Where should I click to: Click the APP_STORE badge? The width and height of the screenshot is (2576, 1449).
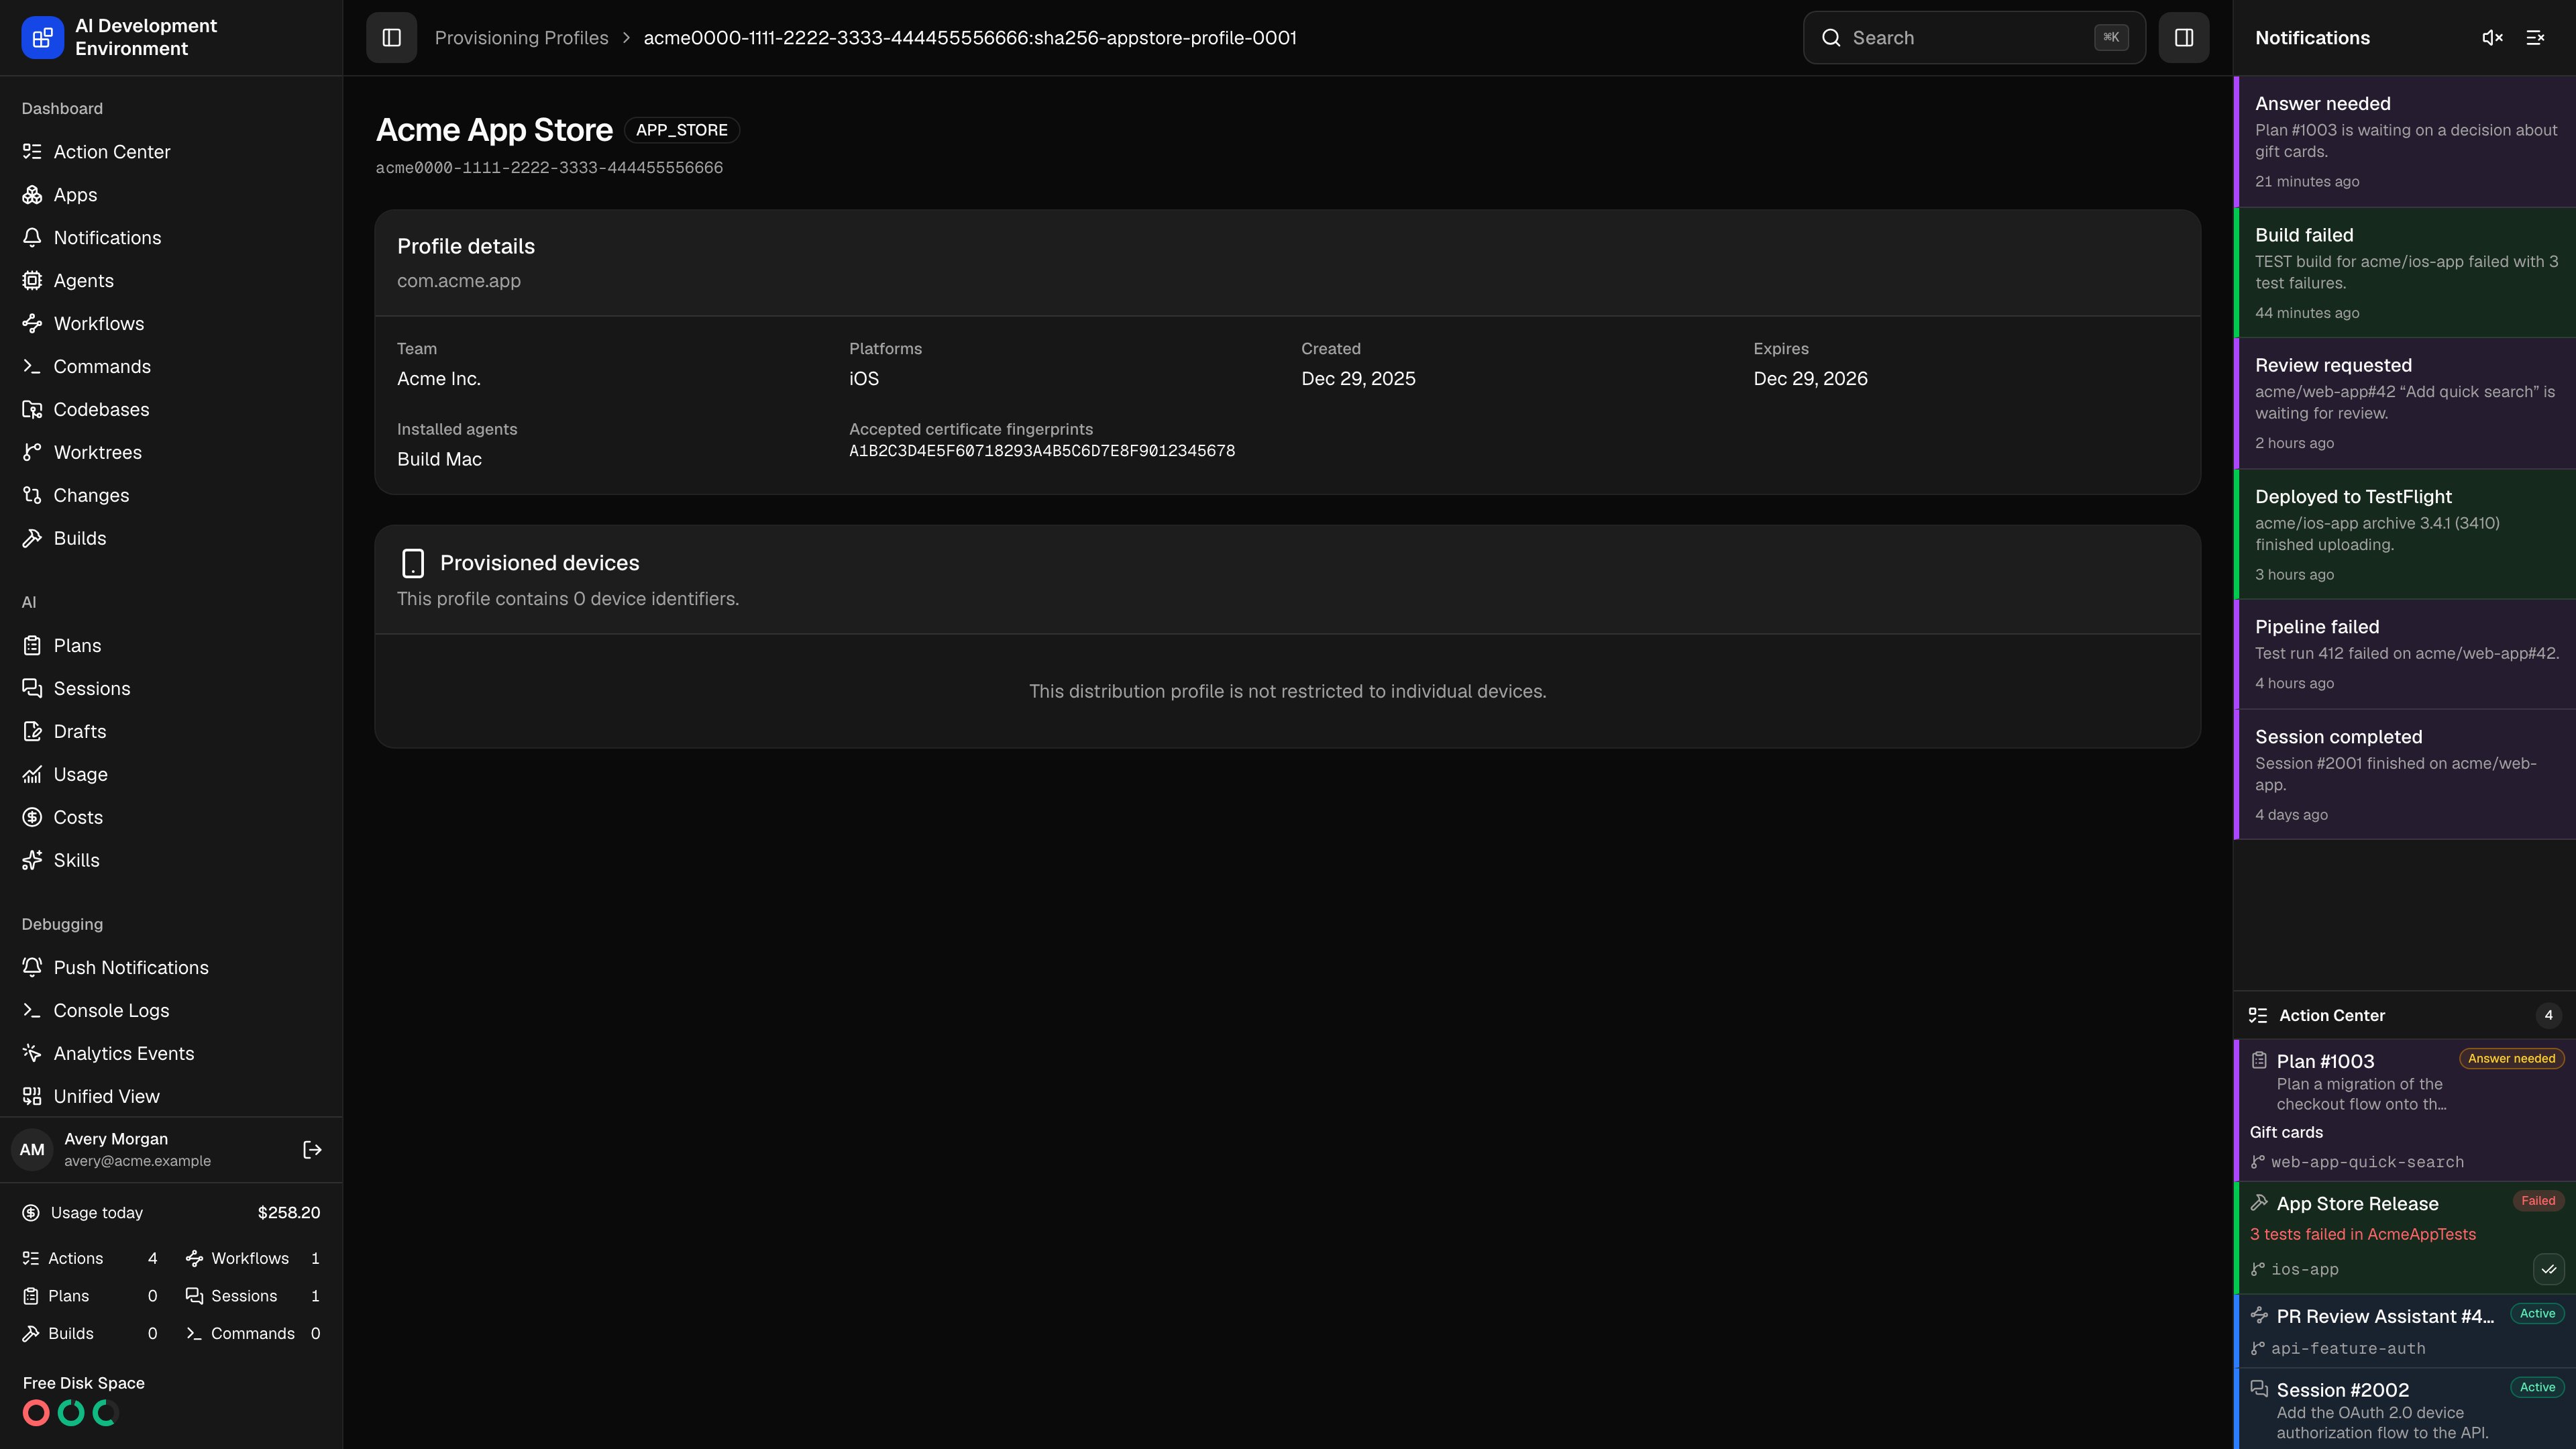pyautogui.click(x=682, y=130)
